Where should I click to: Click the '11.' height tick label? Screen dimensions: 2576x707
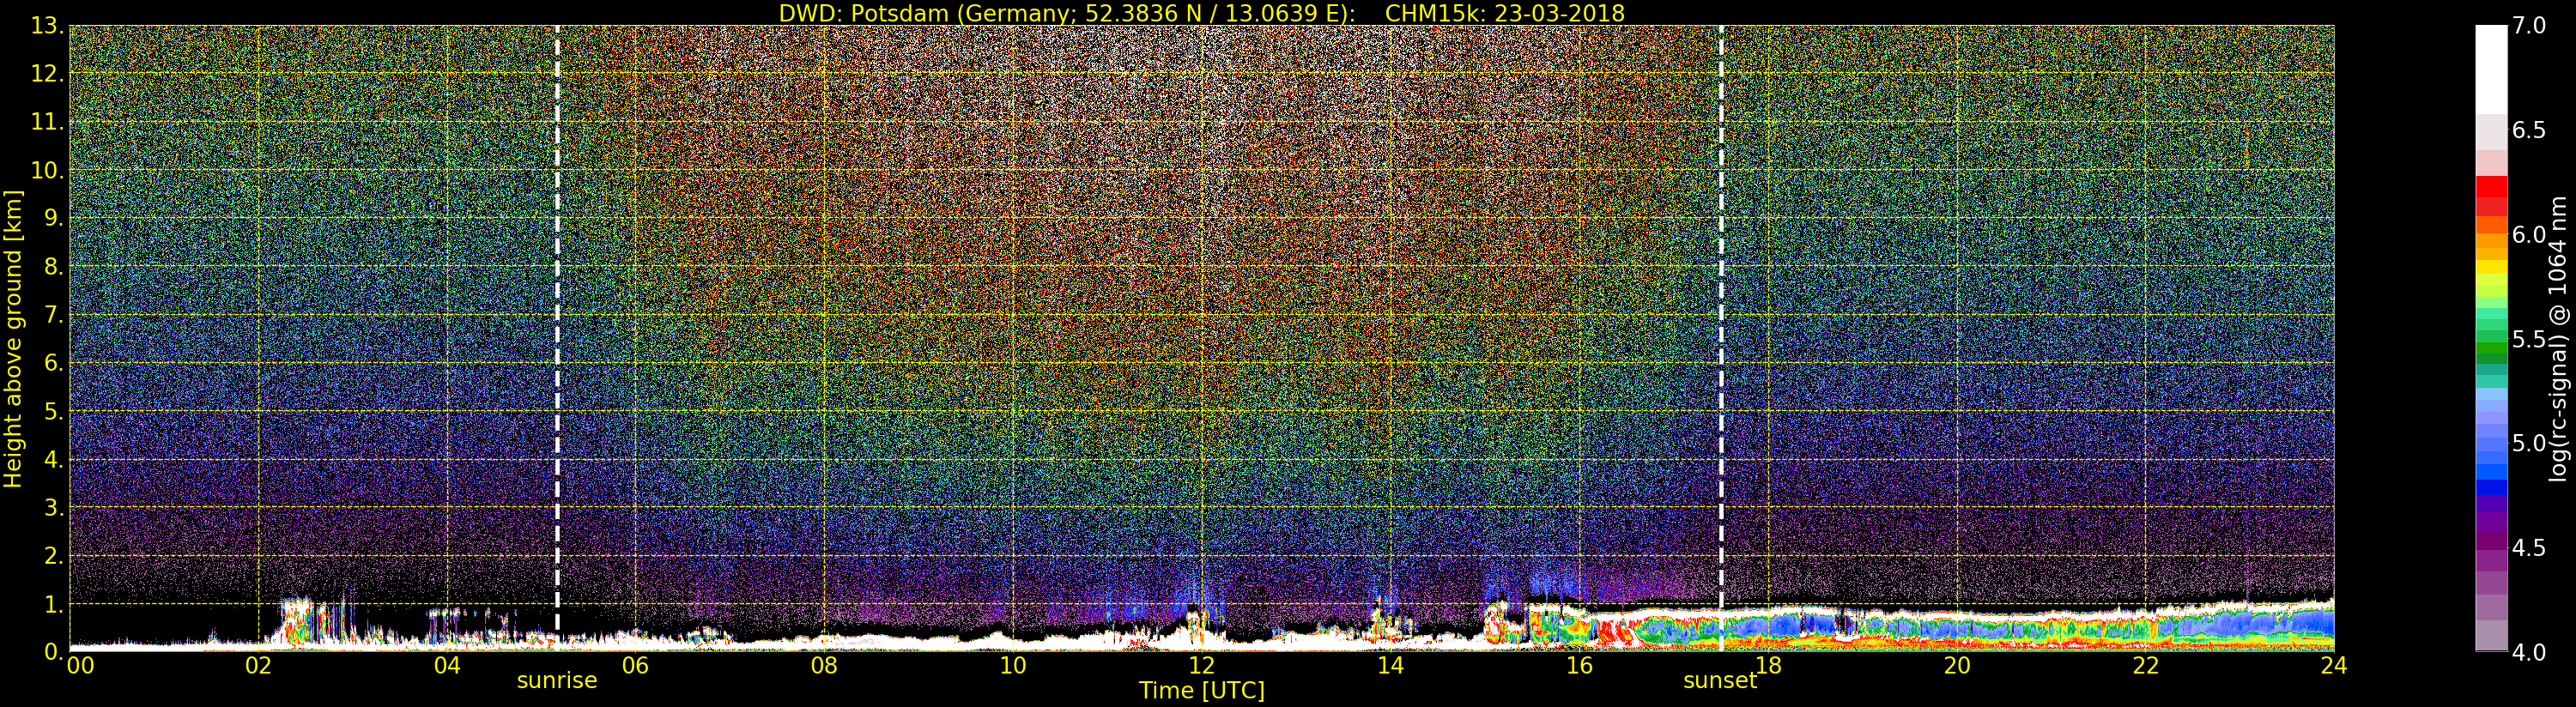(x=48, y=122)
